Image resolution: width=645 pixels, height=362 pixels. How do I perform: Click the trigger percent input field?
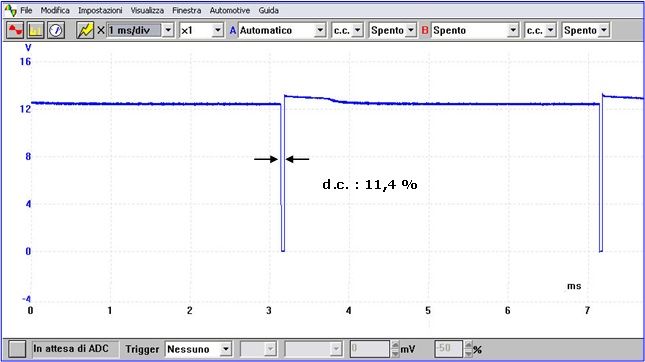(448, 349)
